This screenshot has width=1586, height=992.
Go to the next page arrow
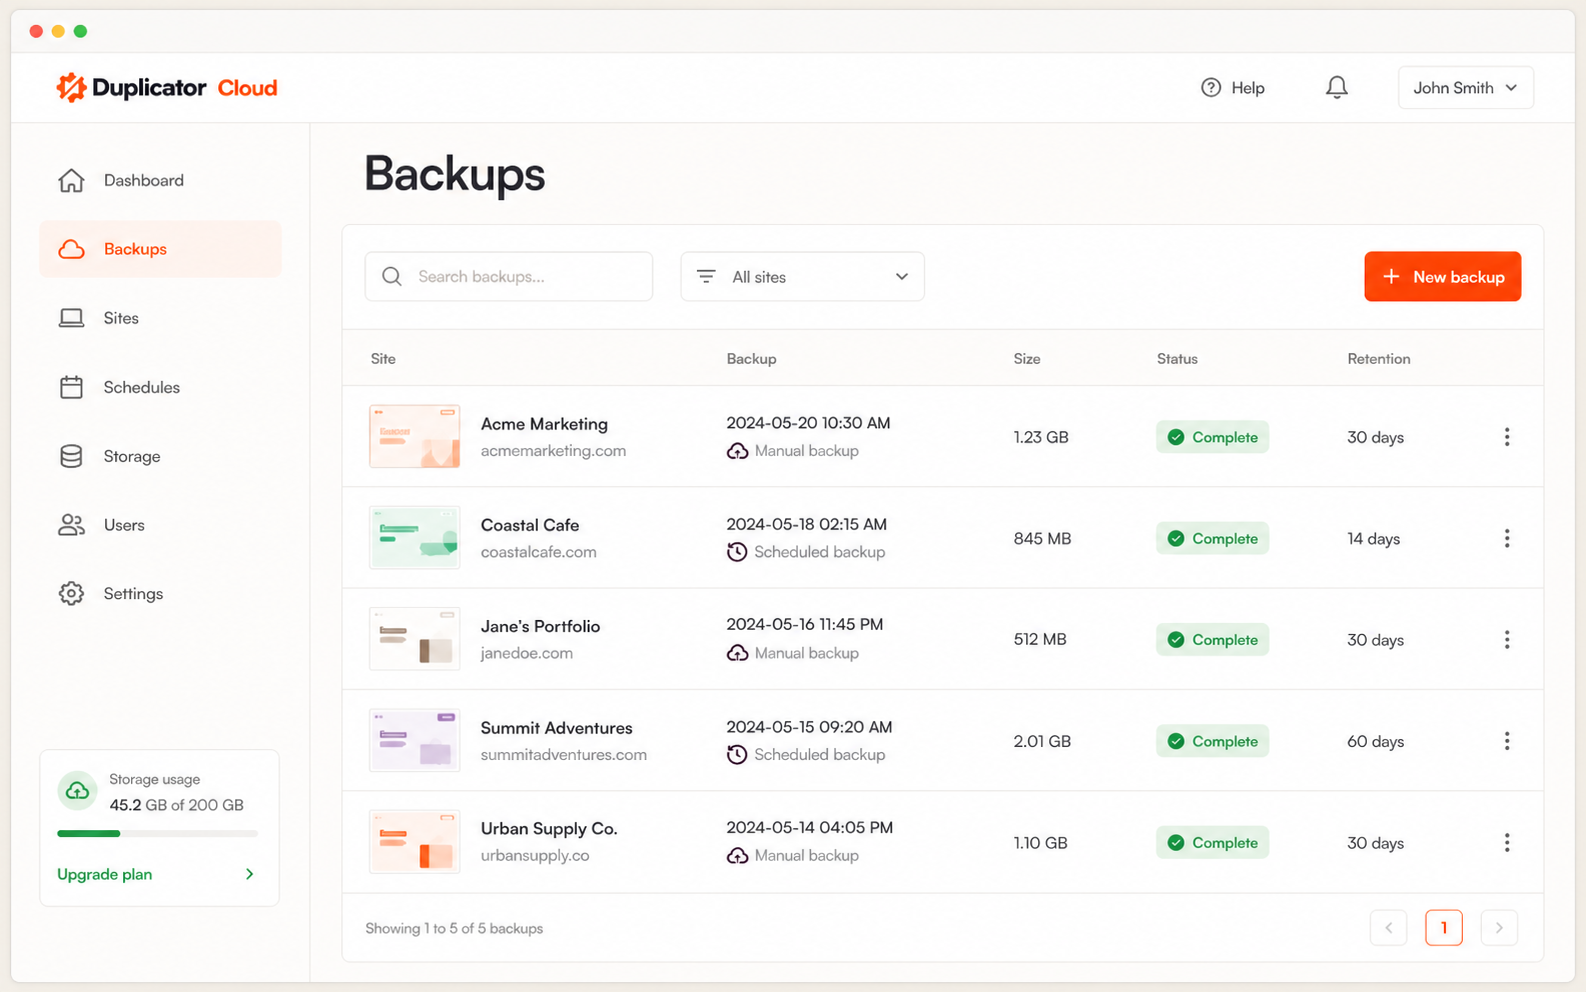tap(1498, 928)
